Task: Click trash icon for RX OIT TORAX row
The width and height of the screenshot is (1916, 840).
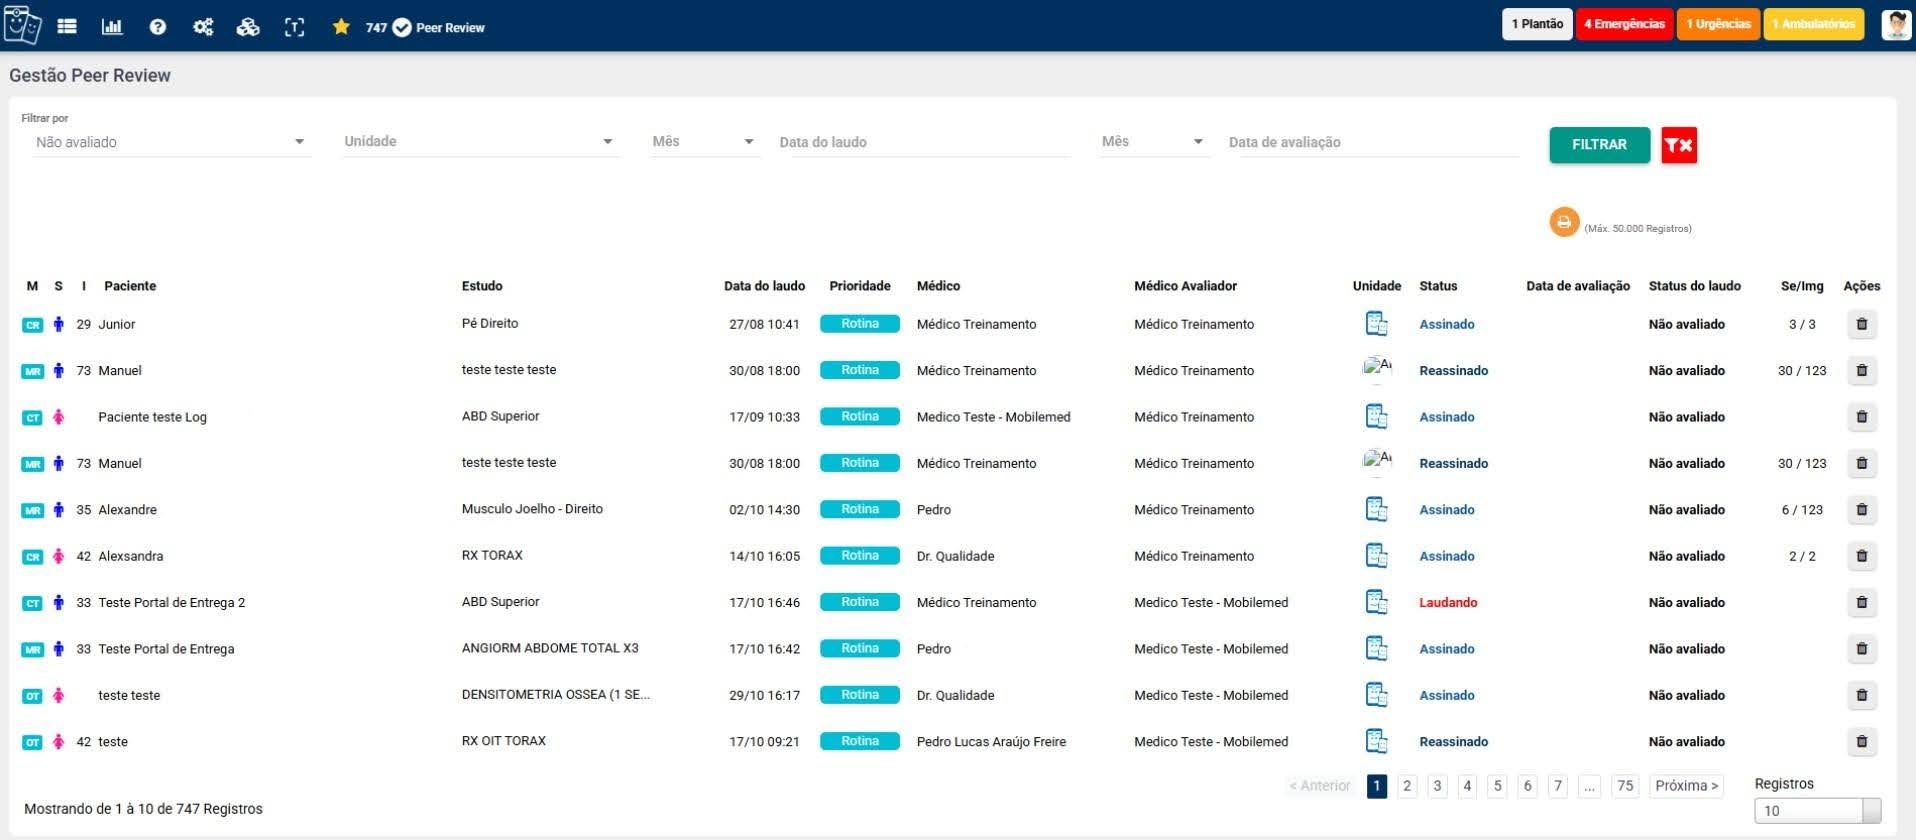Action: [x=1862, y=742]
